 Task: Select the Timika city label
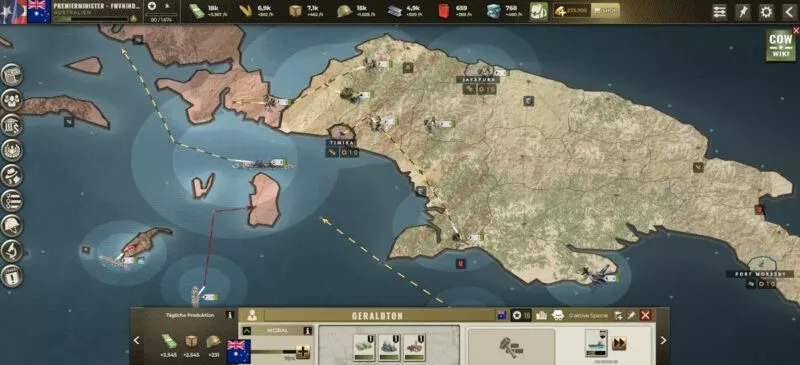[x=341, y=143]
